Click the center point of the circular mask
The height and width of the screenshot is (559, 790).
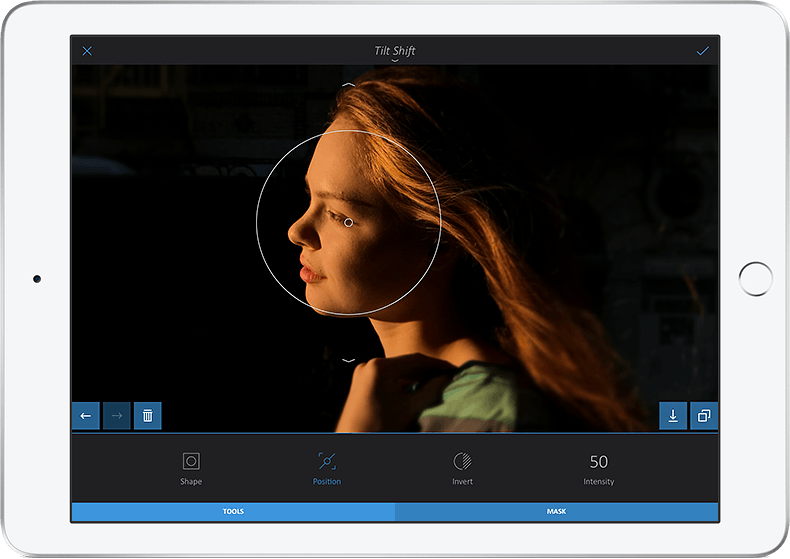[x=348, y=222]
